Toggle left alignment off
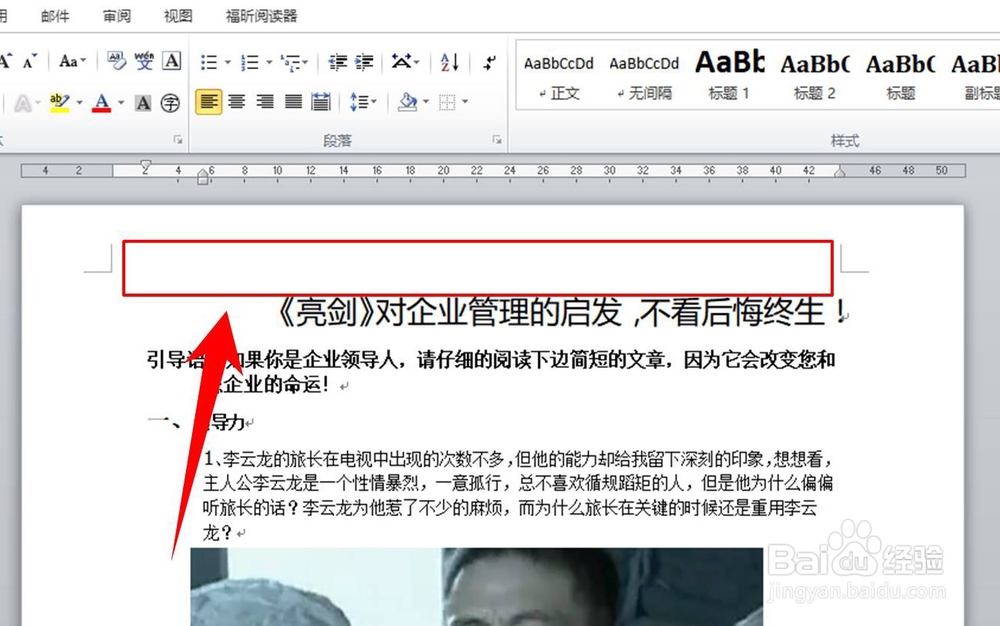The height and width of the screenshot is (626, 1000). pyautogui.click(x=209, y=101)
